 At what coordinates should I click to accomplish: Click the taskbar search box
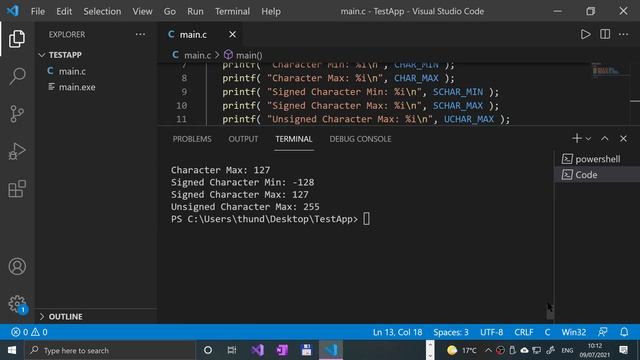110,350
